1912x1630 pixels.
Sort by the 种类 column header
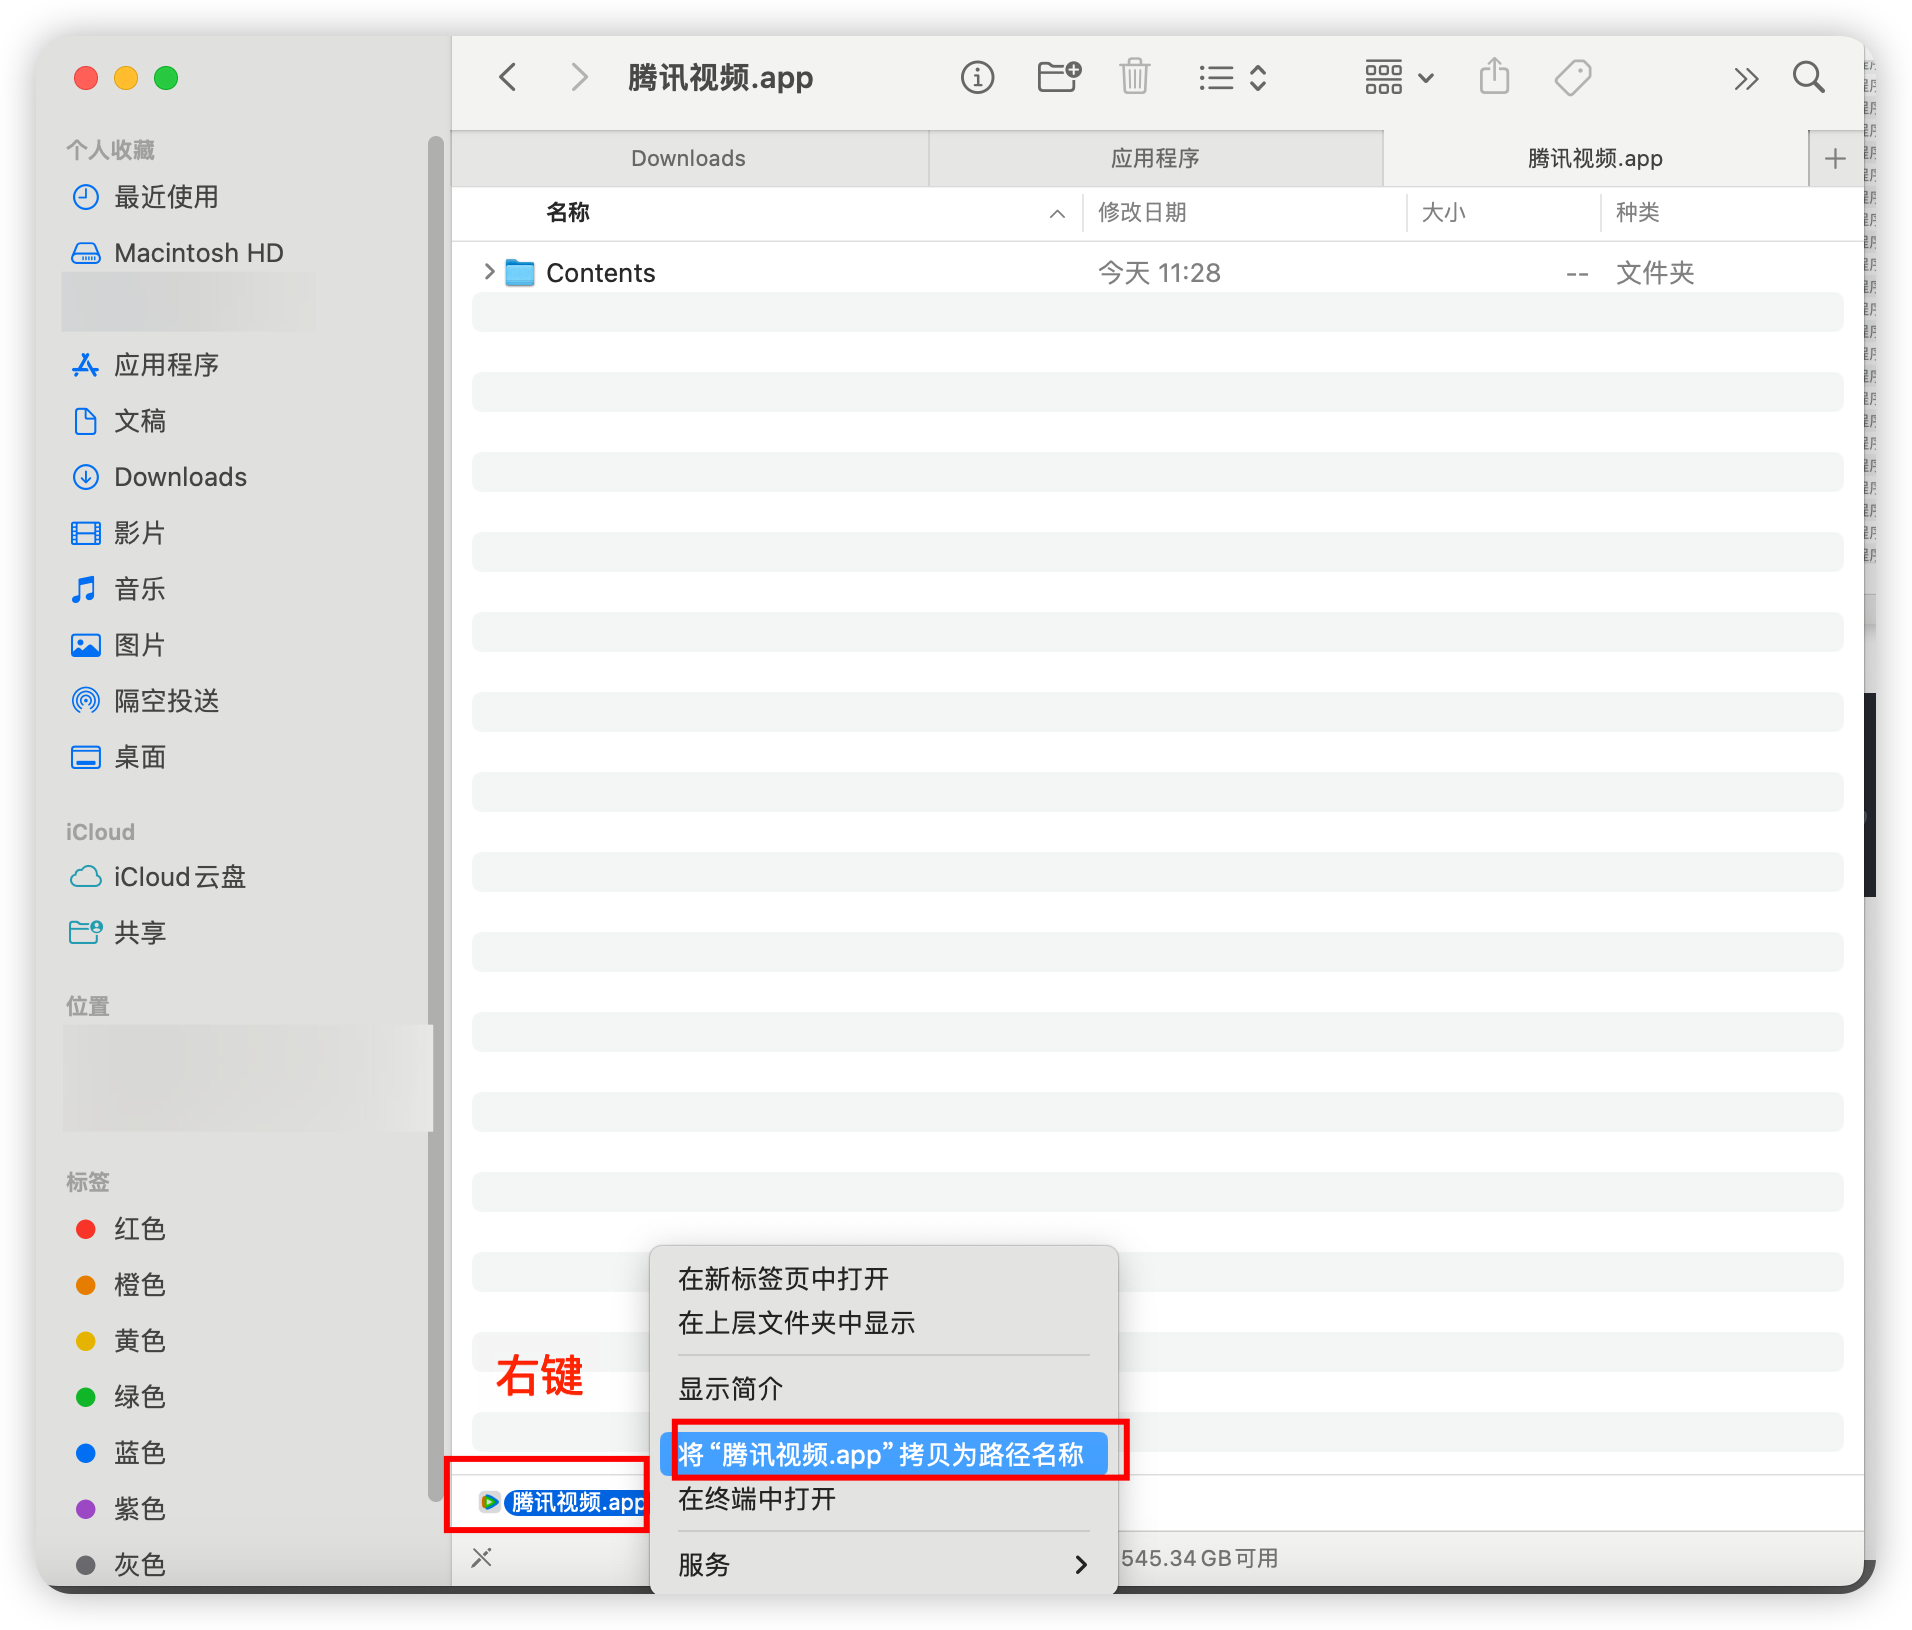(x=1637, y=212)
